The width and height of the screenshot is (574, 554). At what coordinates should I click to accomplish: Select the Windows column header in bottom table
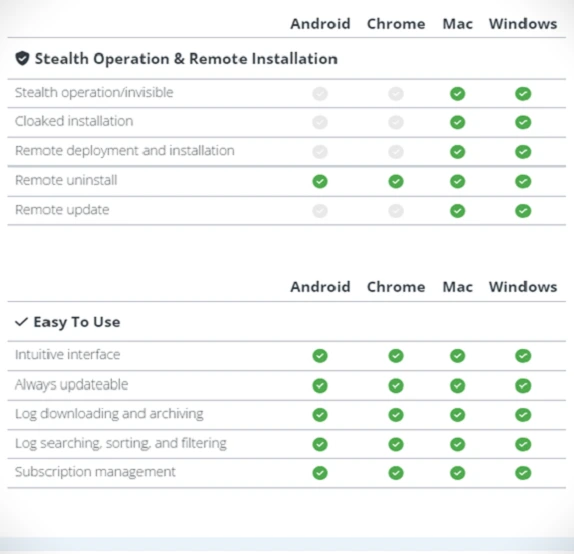[523, 287]
